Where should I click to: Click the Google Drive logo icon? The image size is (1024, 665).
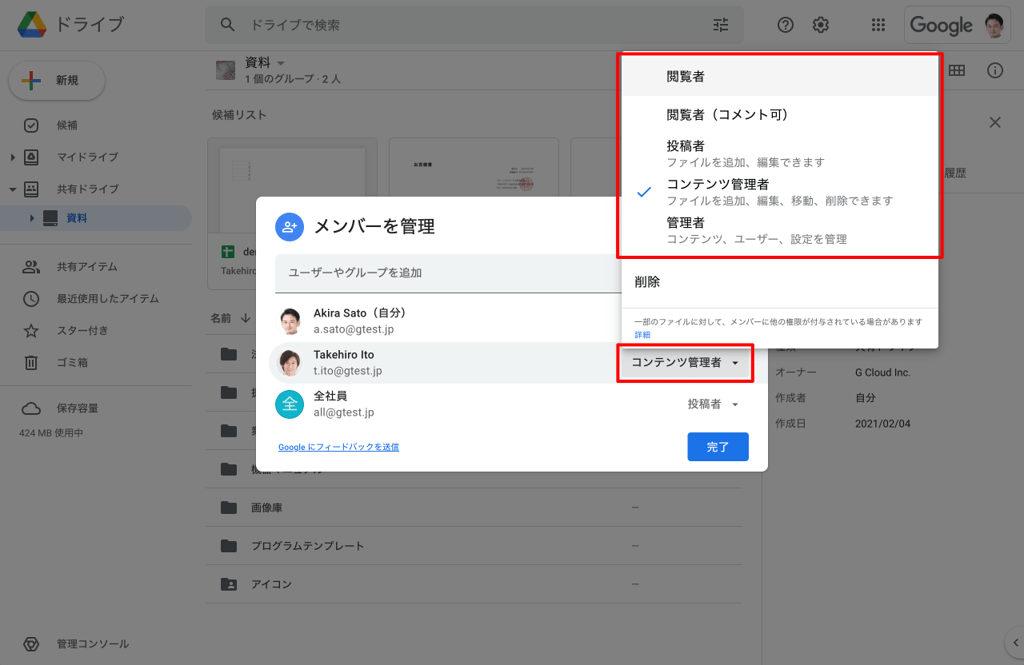click(x=32, y=25)
